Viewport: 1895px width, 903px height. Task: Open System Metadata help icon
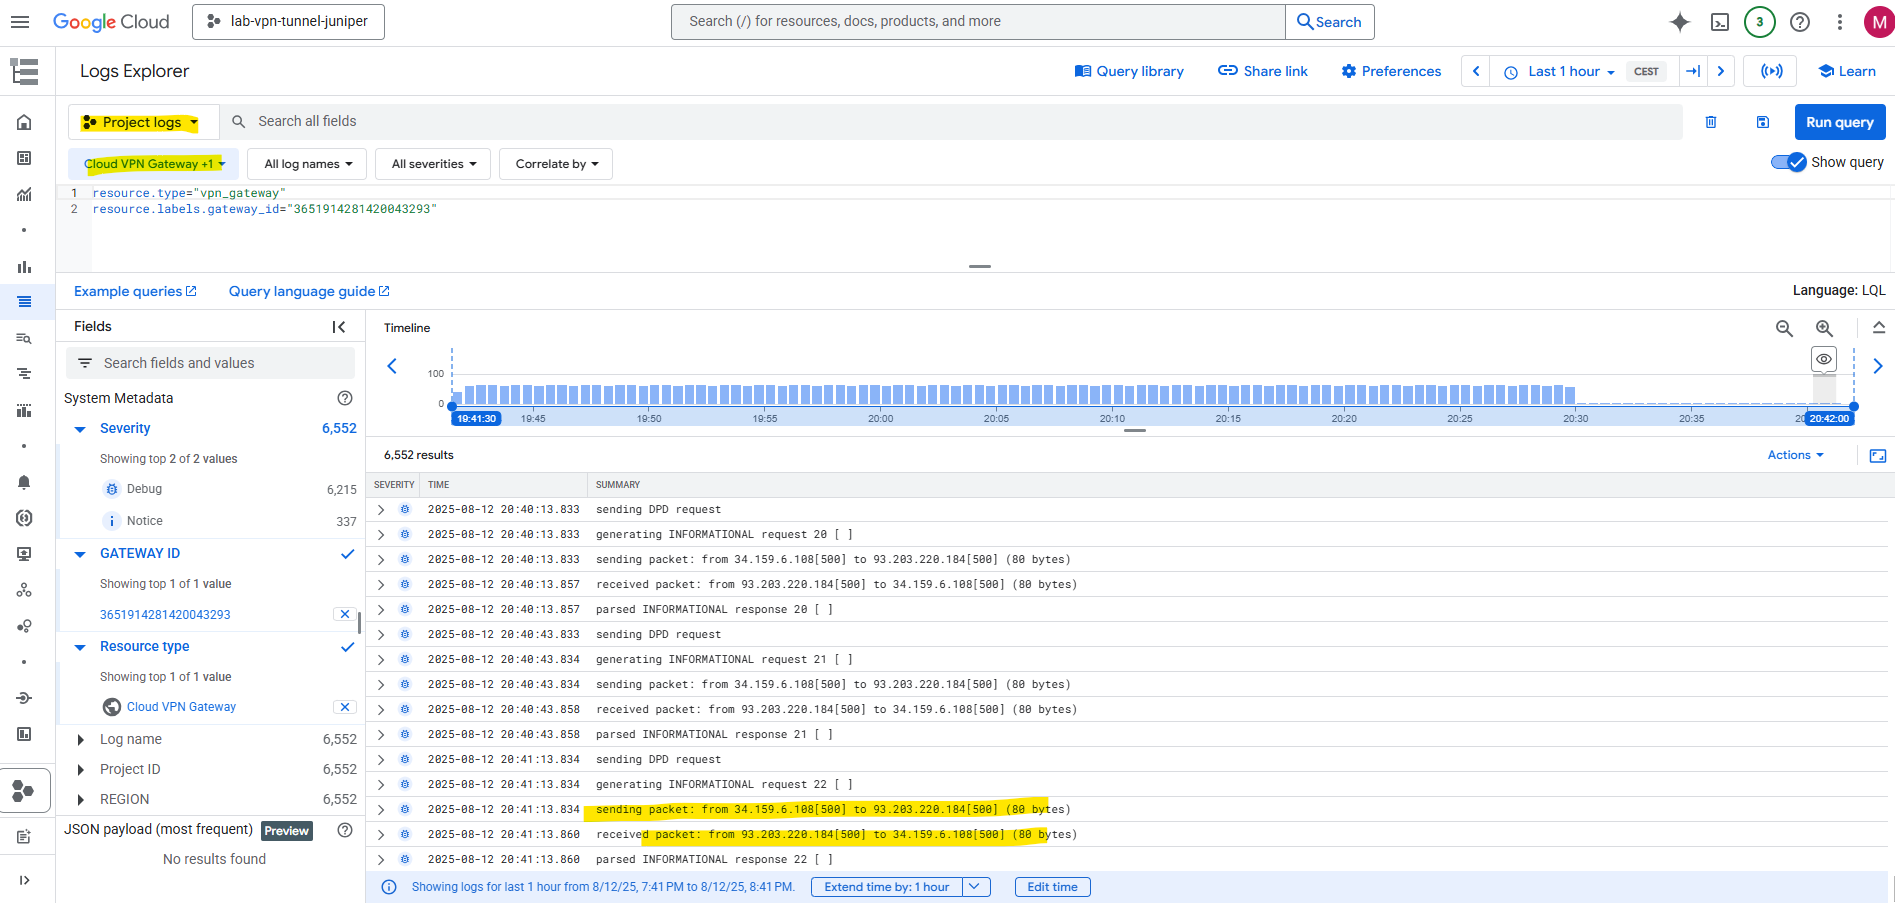345,398
